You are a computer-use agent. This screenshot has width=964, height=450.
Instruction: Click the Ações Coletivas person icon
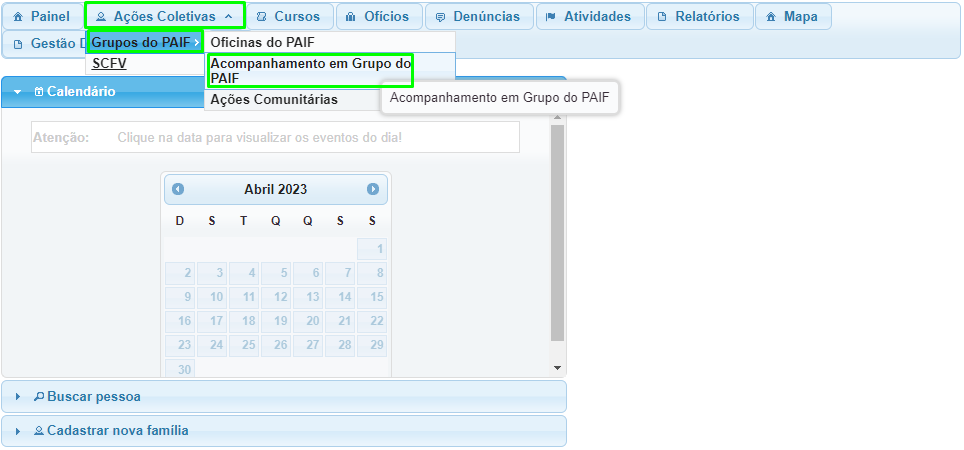pyautogui.click(x=101, y=17)
